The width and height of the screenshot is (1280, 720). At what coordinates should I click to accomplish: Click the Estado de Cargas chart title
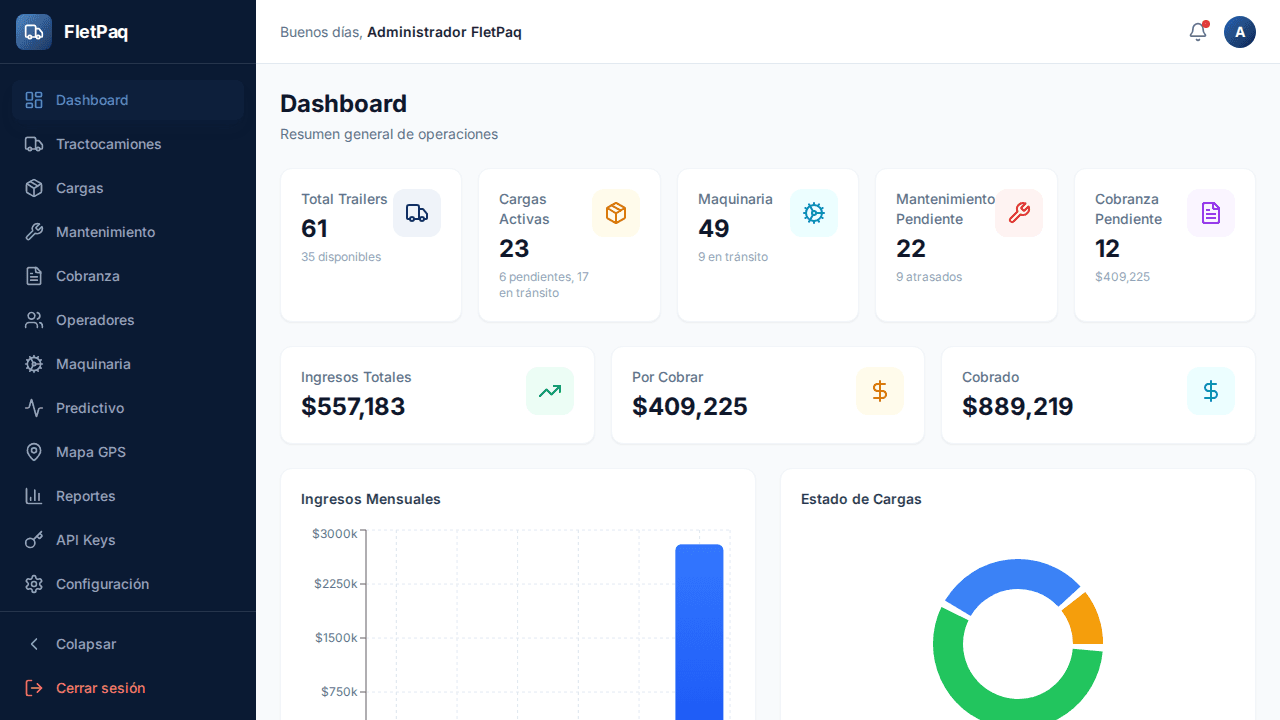tap(861, 499)
